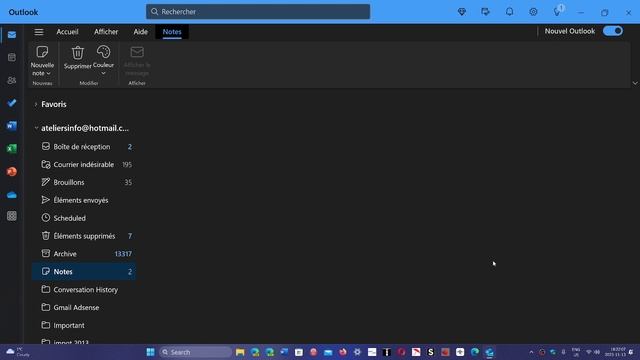Image resolution: width=640 pixels, height=360 pixels.
Task: Open the Éléments envoyés folder
Action: 84,200
